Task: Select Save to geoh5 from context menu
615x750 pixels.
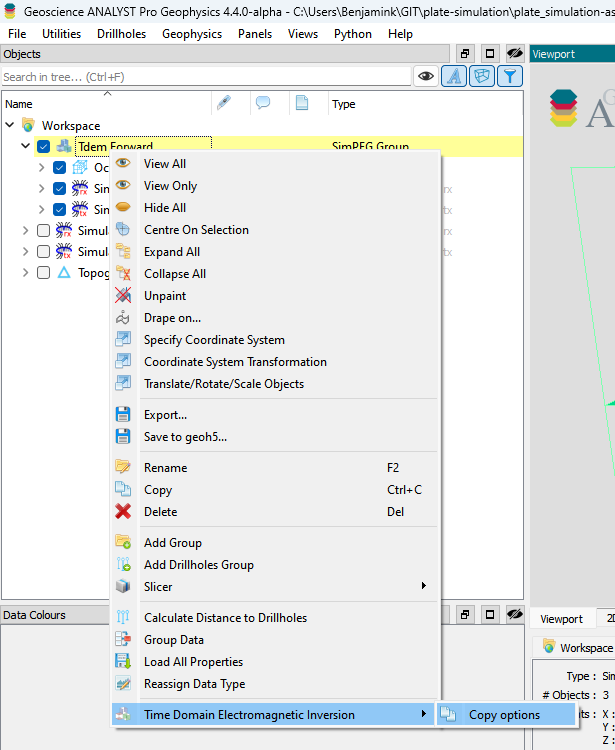Action: click(184, 437)
